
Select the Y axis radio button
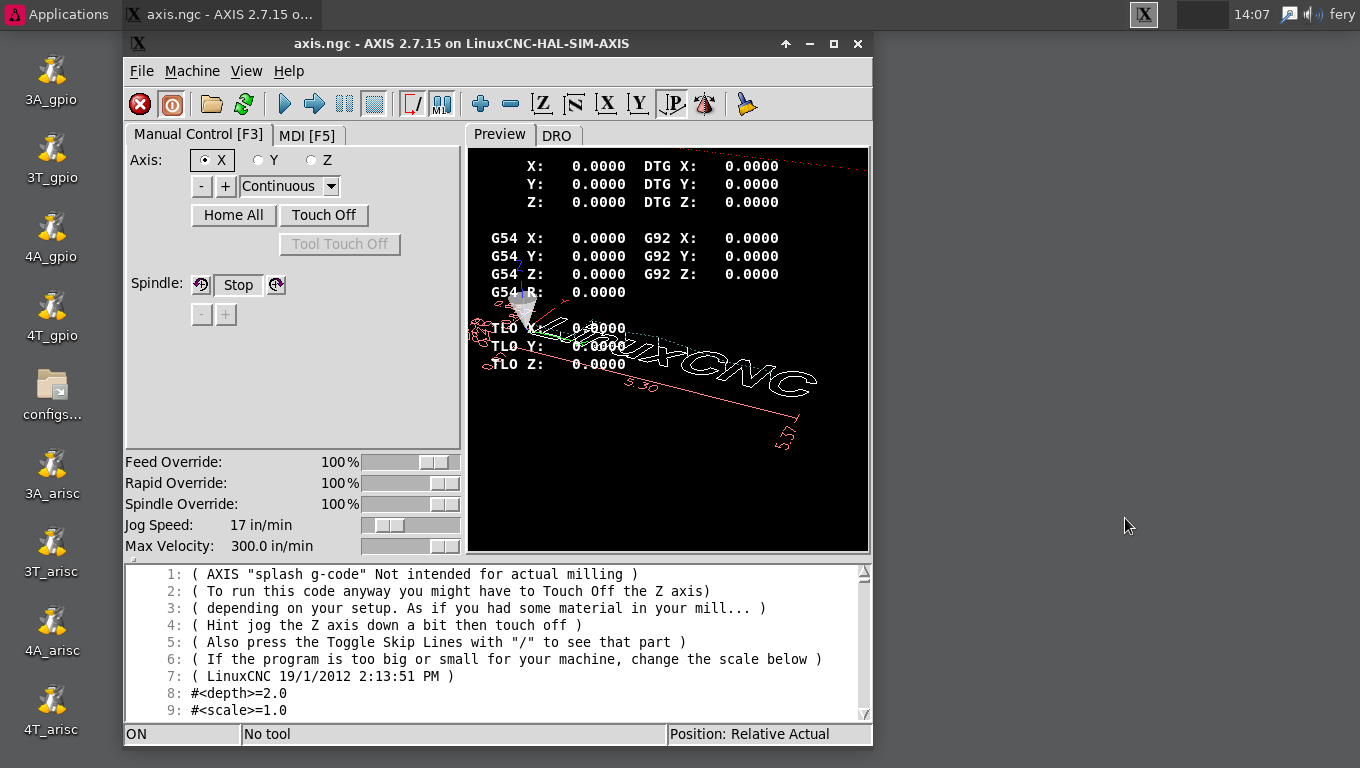coord(266,160)
